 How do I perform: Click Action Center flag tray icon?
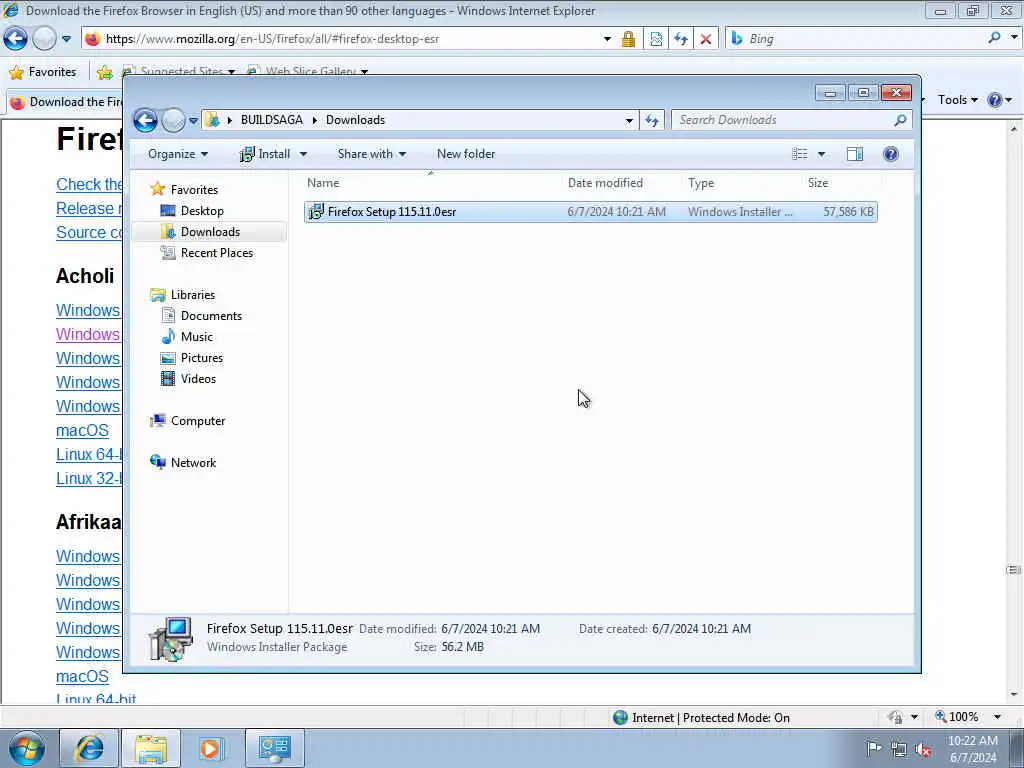(874, 748)
